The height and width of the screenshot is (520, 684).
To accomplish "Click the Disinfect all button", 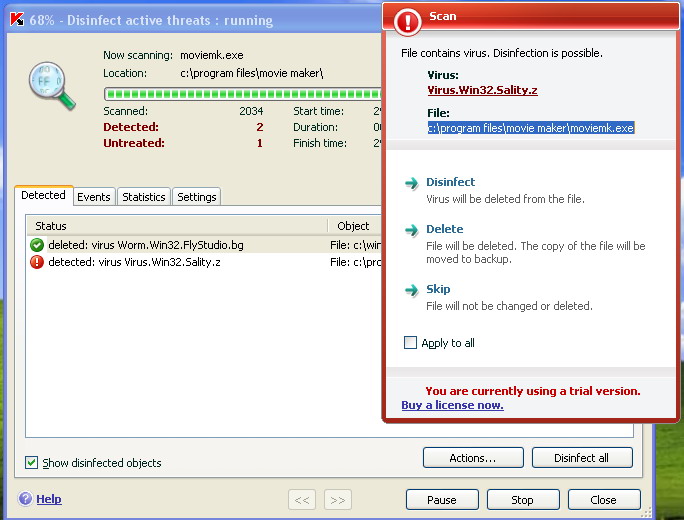I will click(x=582, y=458).
